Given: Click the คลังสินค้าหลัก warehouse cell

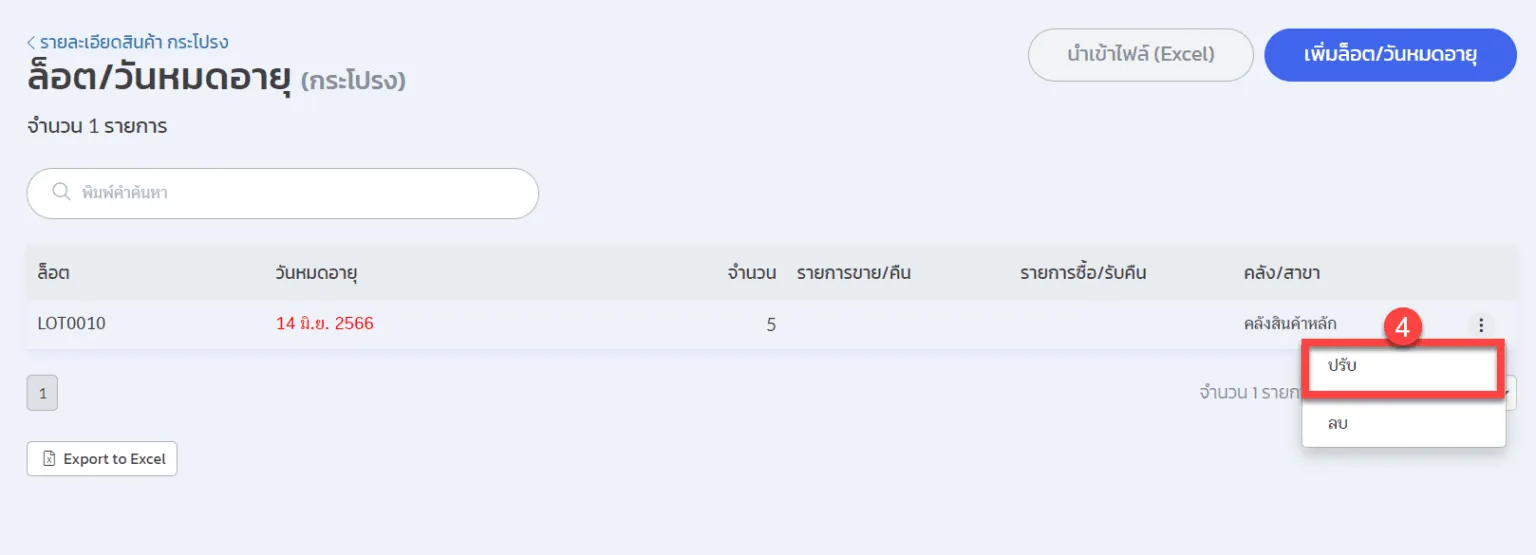Looking at the screenshot, I should click(1290, 324).
